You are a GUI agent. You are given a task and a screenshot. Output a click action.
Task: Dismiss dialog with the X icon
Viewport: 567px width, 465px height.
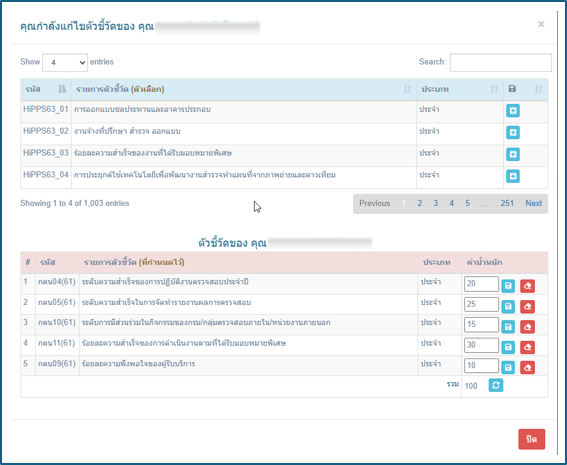(541, 24)
